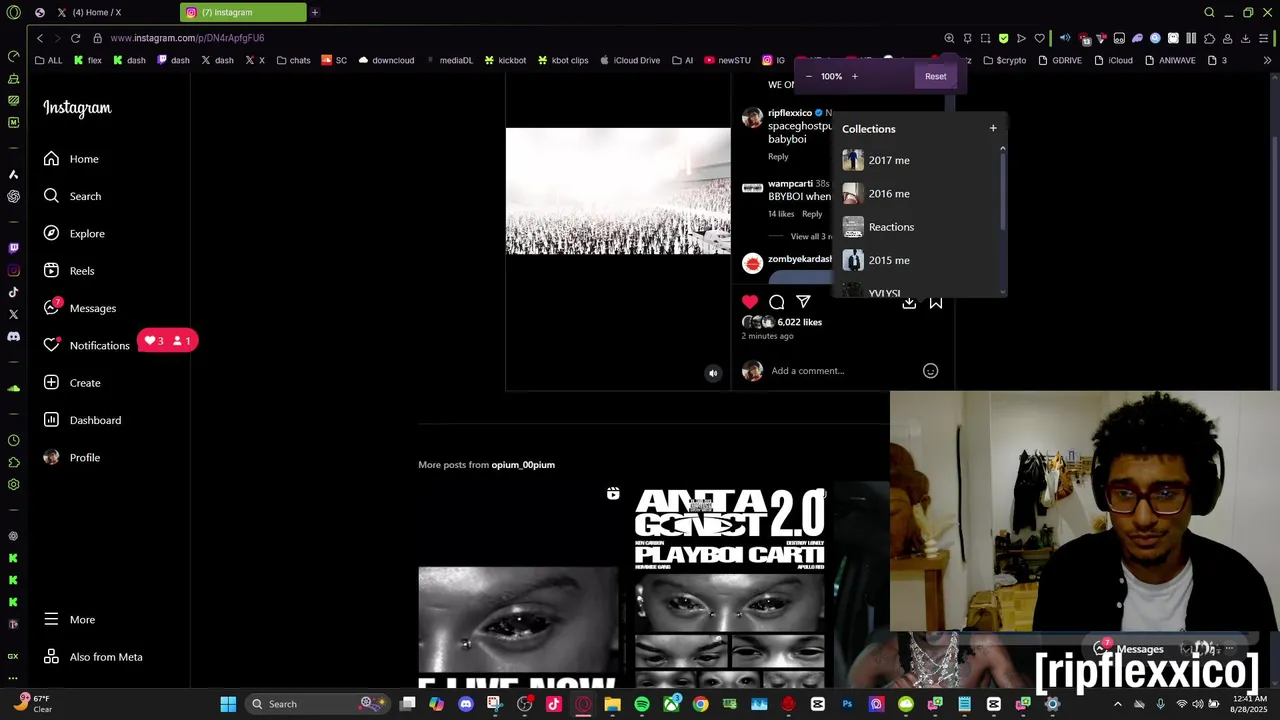Select the Reactions collection
The height and width of the screenshot is (720, 1280).
[x=920, y=227]
